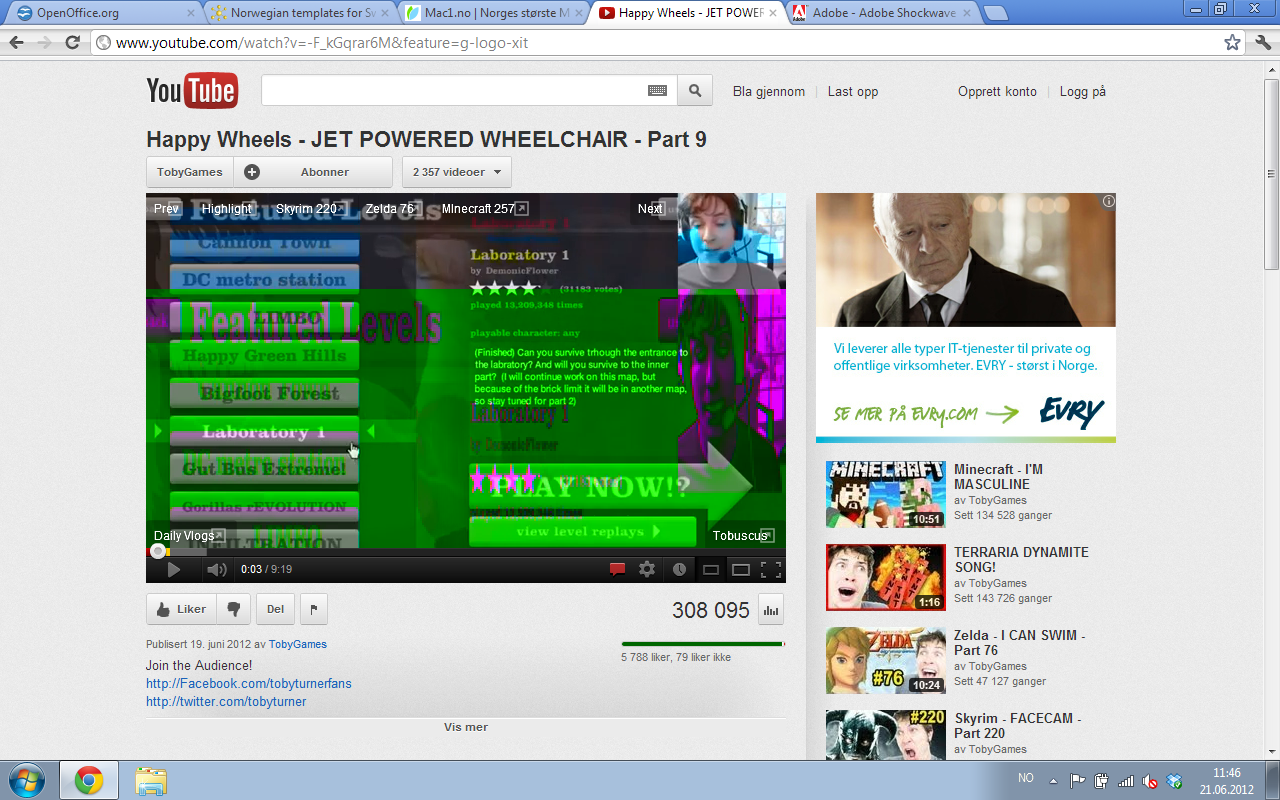Click the plus icon next to Abonner
The height and width of the screenshot is (800, 1280).
(x=252, y=172)
